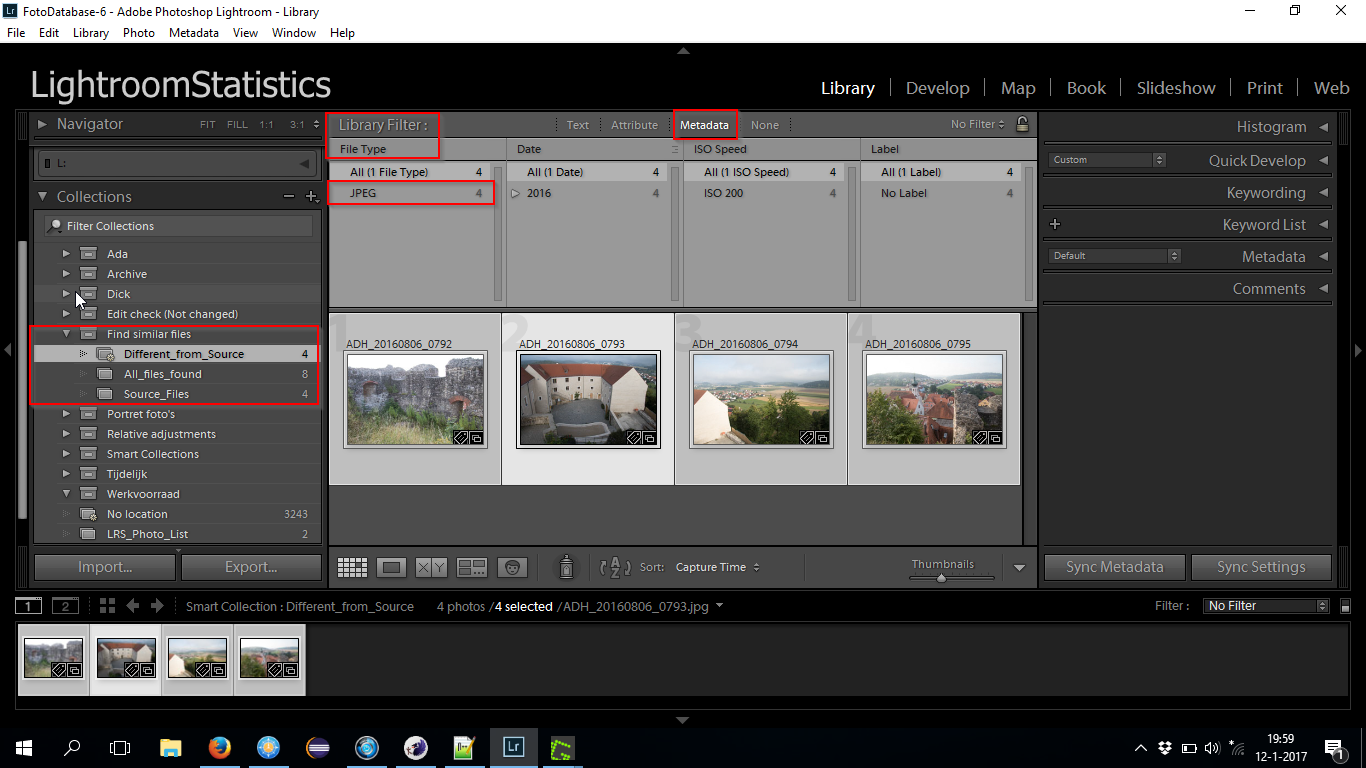This screenshot has width=1366, height=768.
Task: Expand the Navigator panel
Action: click(43, 124)
